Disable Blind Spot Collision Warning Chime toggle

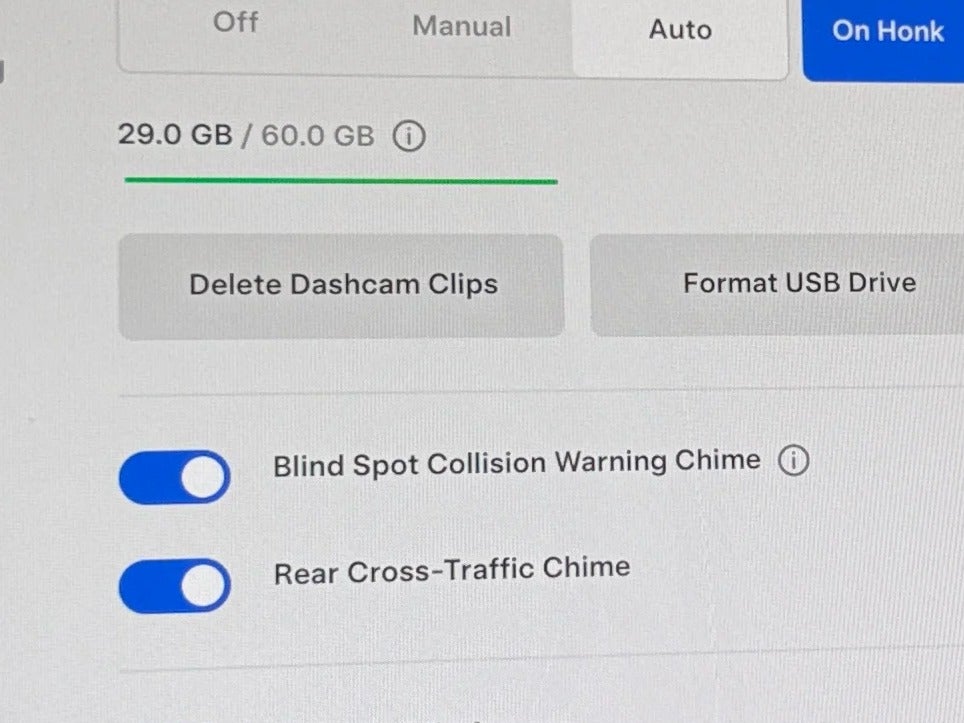tap(175, 477)
